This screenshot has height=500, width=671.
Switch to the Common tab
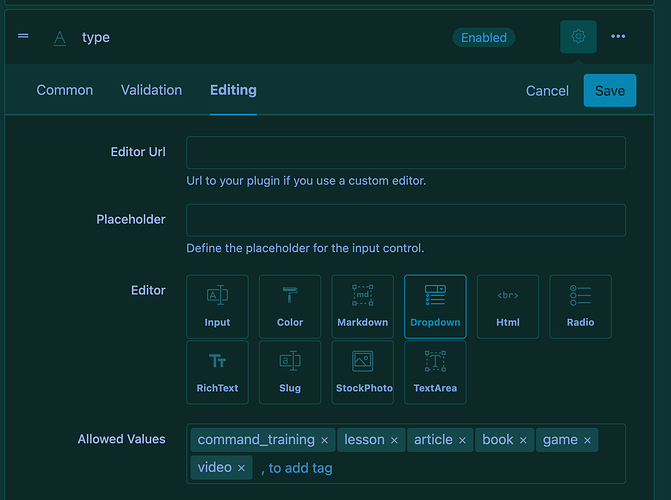click(x=65, y=90)
